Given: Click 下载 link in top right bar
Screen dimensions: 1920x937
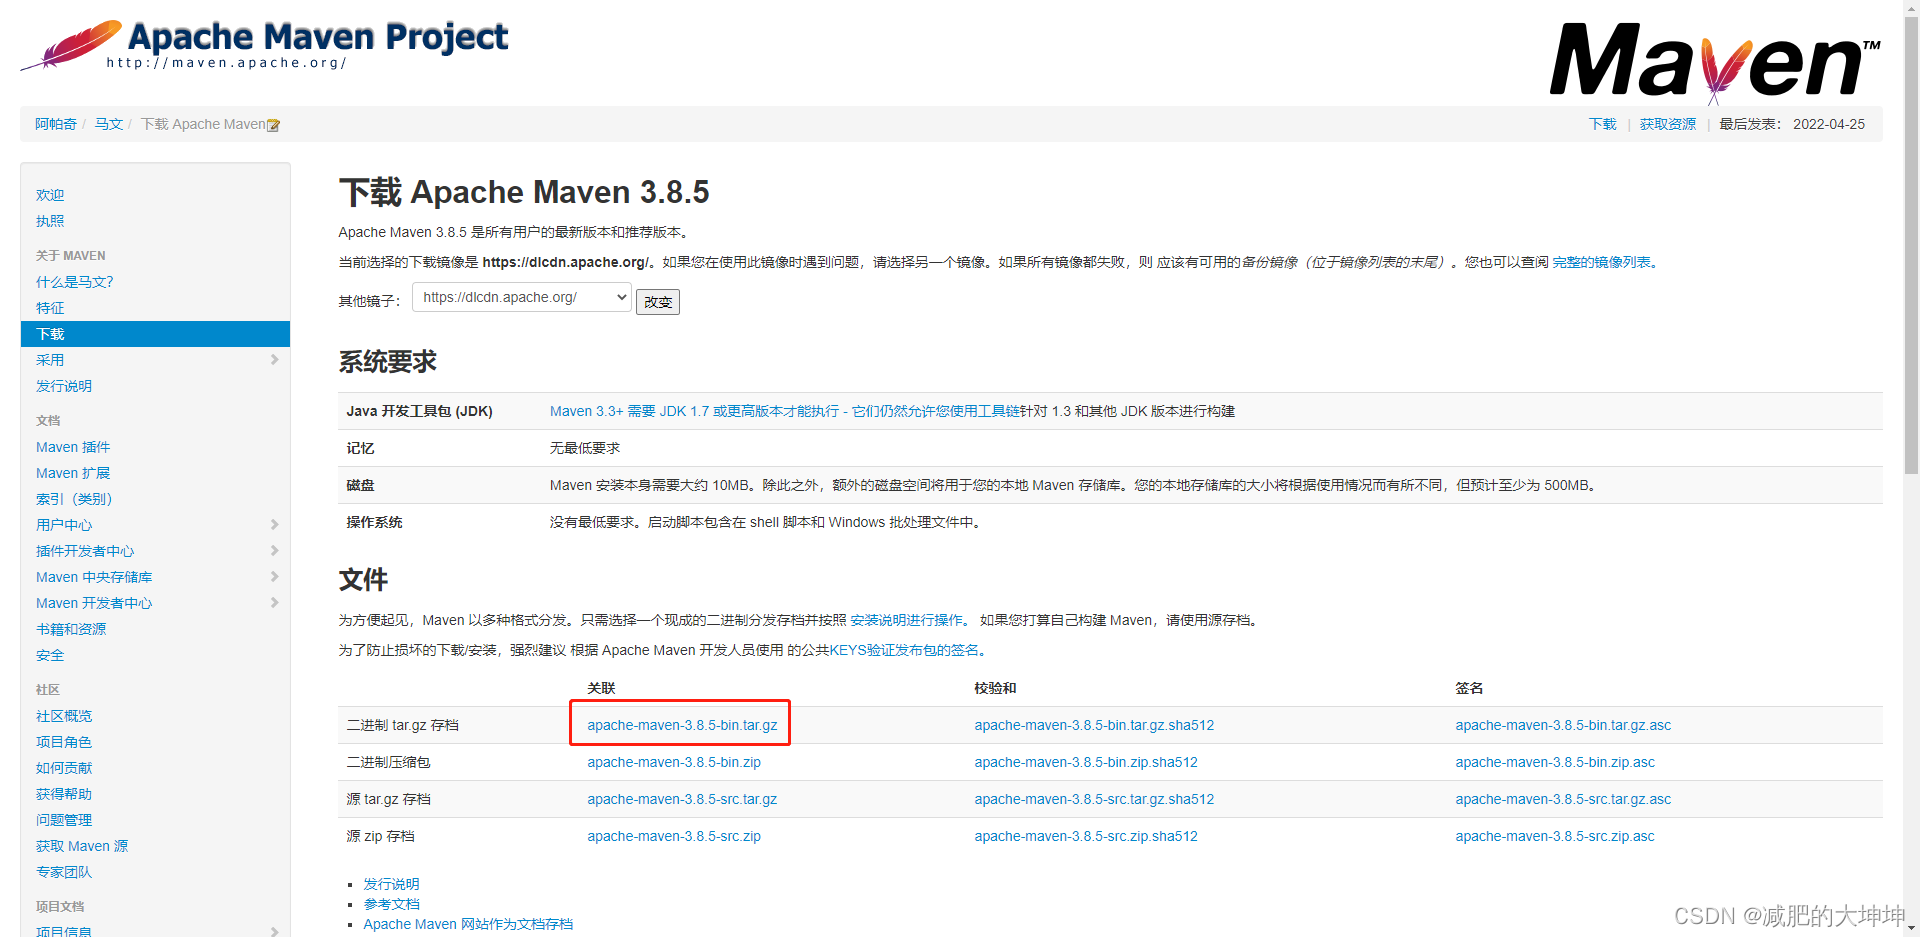Looking at the screenshot, I should pyautogui.click(x=1603, y=124).
